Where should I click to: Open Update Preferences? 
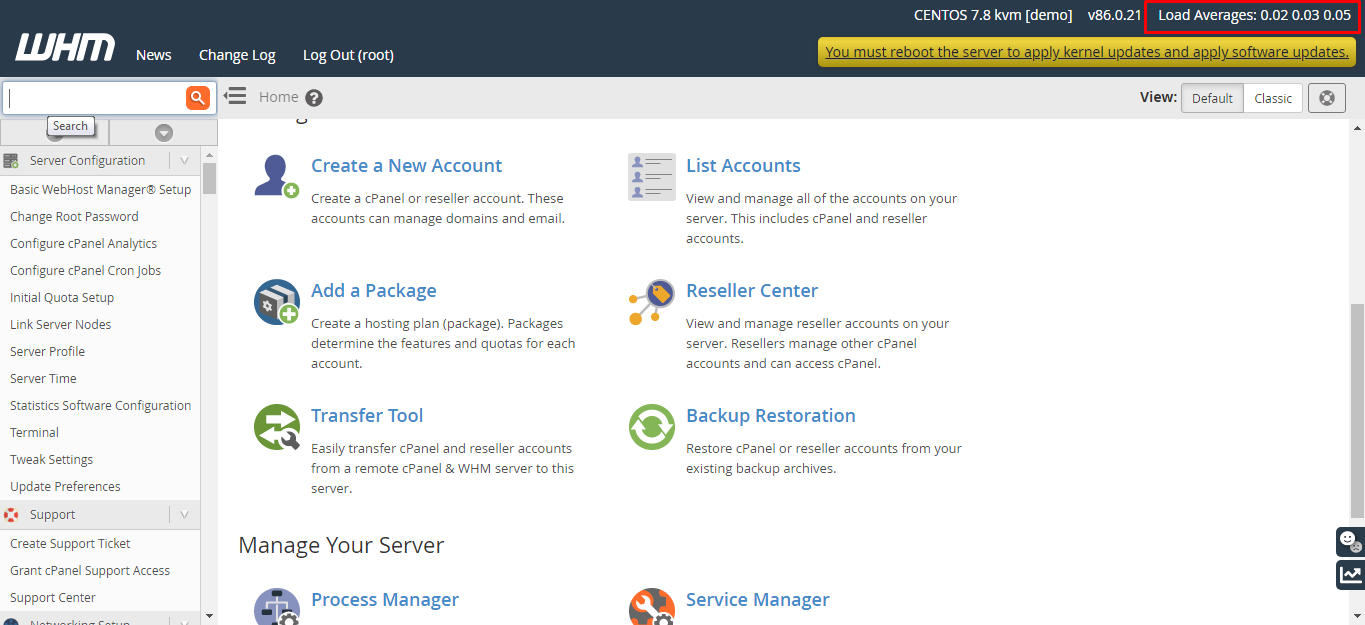pos(65,487)
